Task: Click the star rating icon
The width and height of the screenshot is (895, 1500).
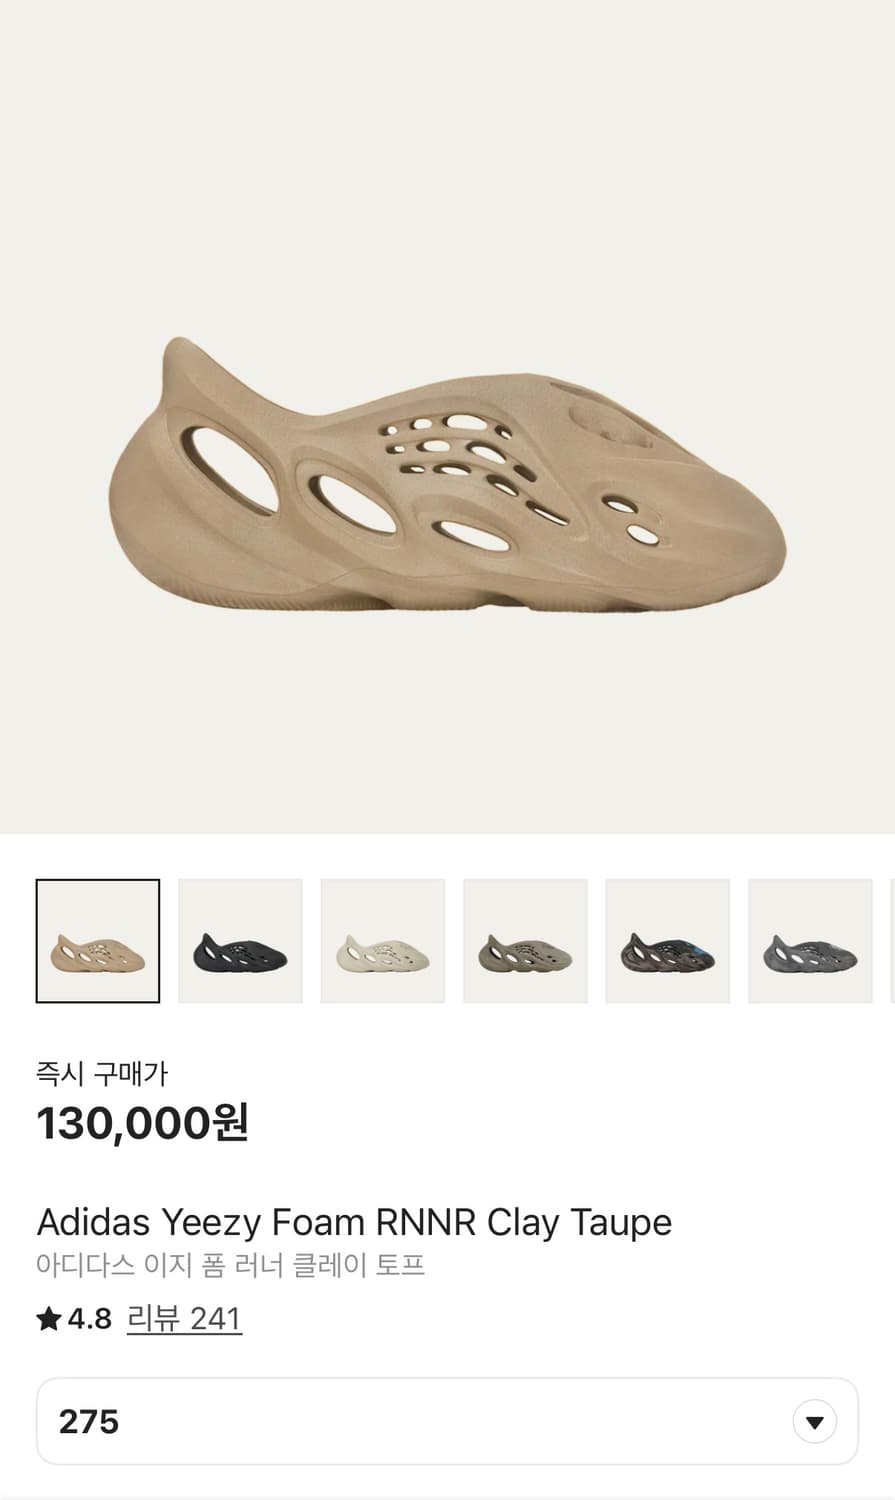Action: [49, 1319]
